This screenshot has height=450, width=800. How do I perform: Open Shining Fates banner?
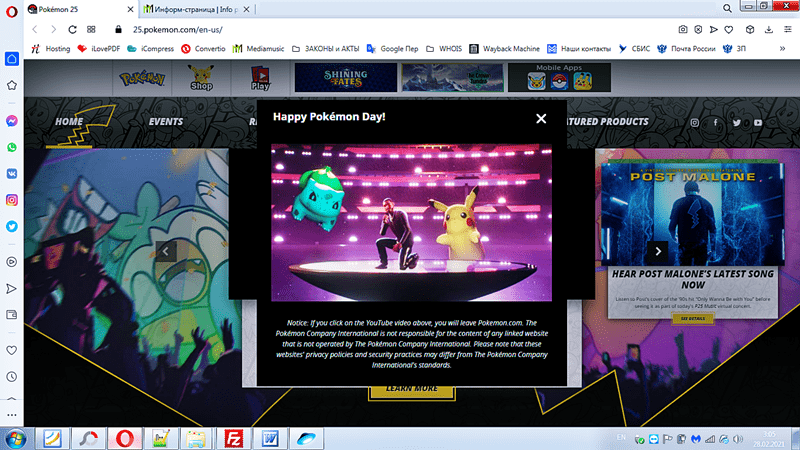coord(345,78)
